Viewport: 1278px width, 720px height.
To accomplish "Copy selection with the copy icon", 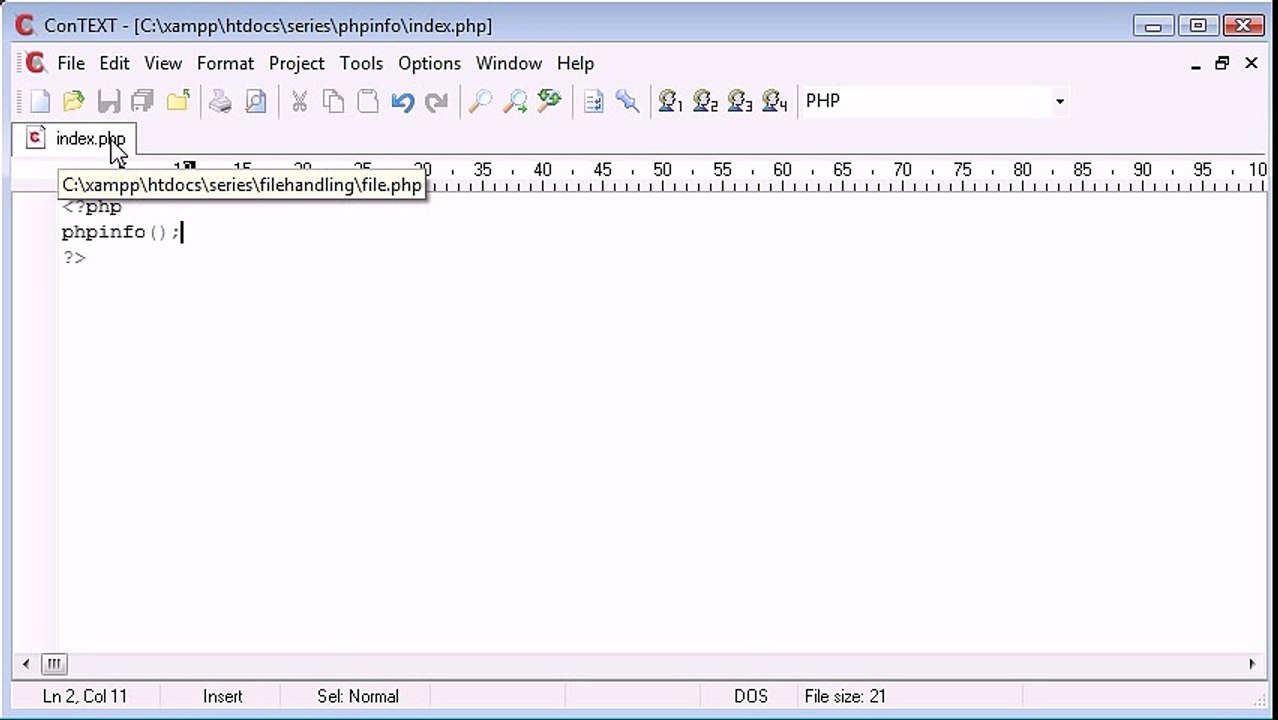I will pyautogui.click(x=334, y=101).
